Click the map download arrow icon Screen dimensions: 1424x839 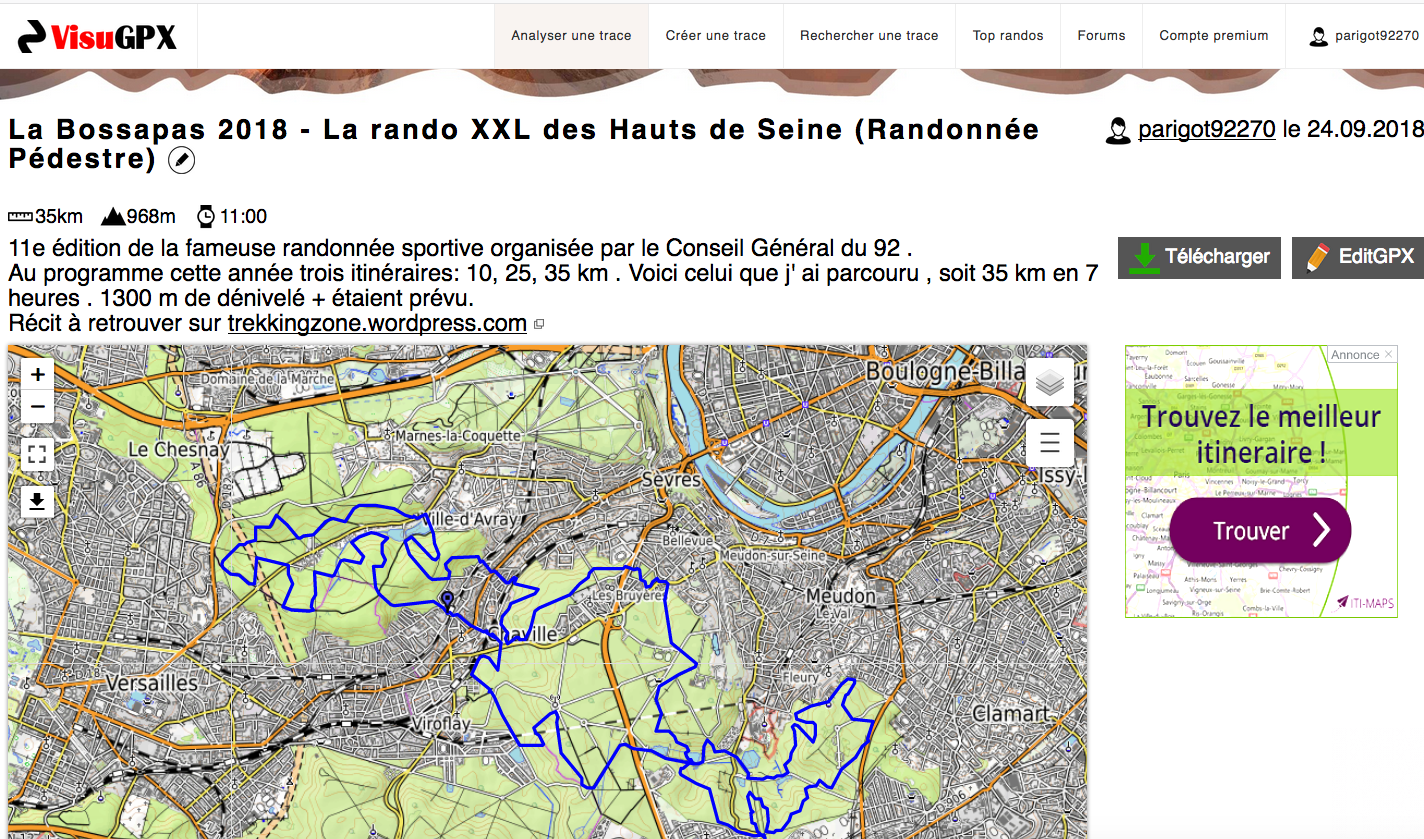pos(38,502)
